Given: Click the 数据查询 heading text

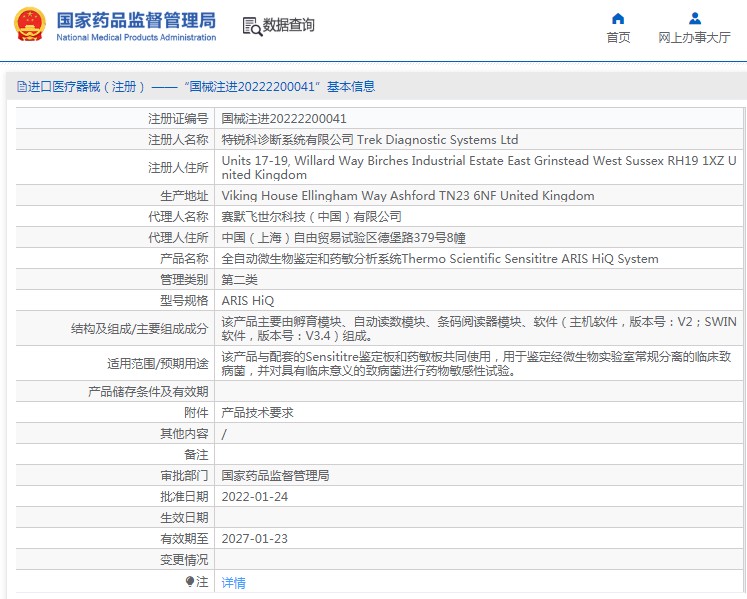Looking at the screenshot, I should [x=289, y=25].
